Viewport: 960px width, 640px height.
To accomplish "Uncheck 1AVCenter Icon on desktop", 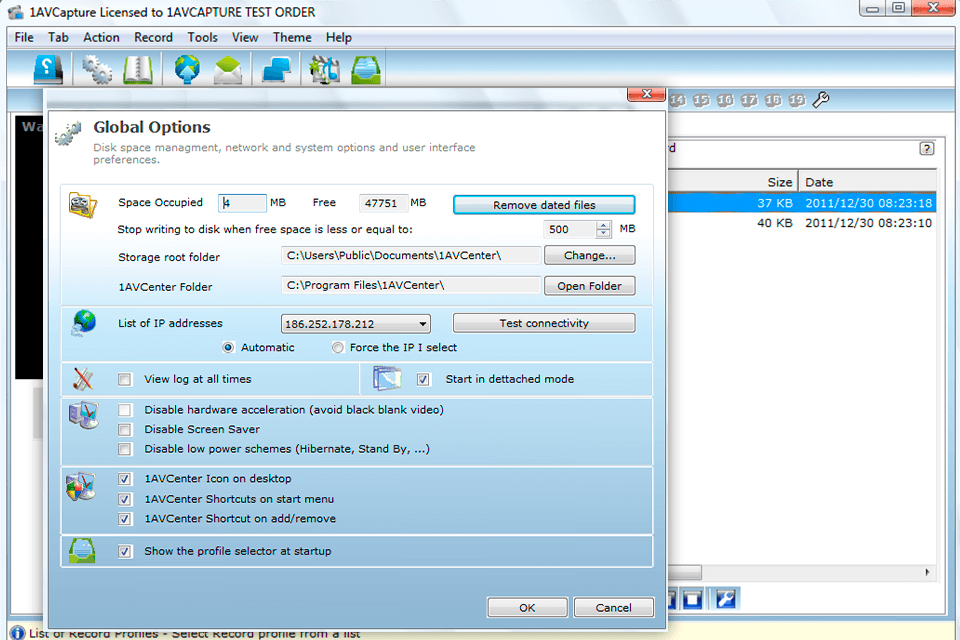I will tap(125, 479).
